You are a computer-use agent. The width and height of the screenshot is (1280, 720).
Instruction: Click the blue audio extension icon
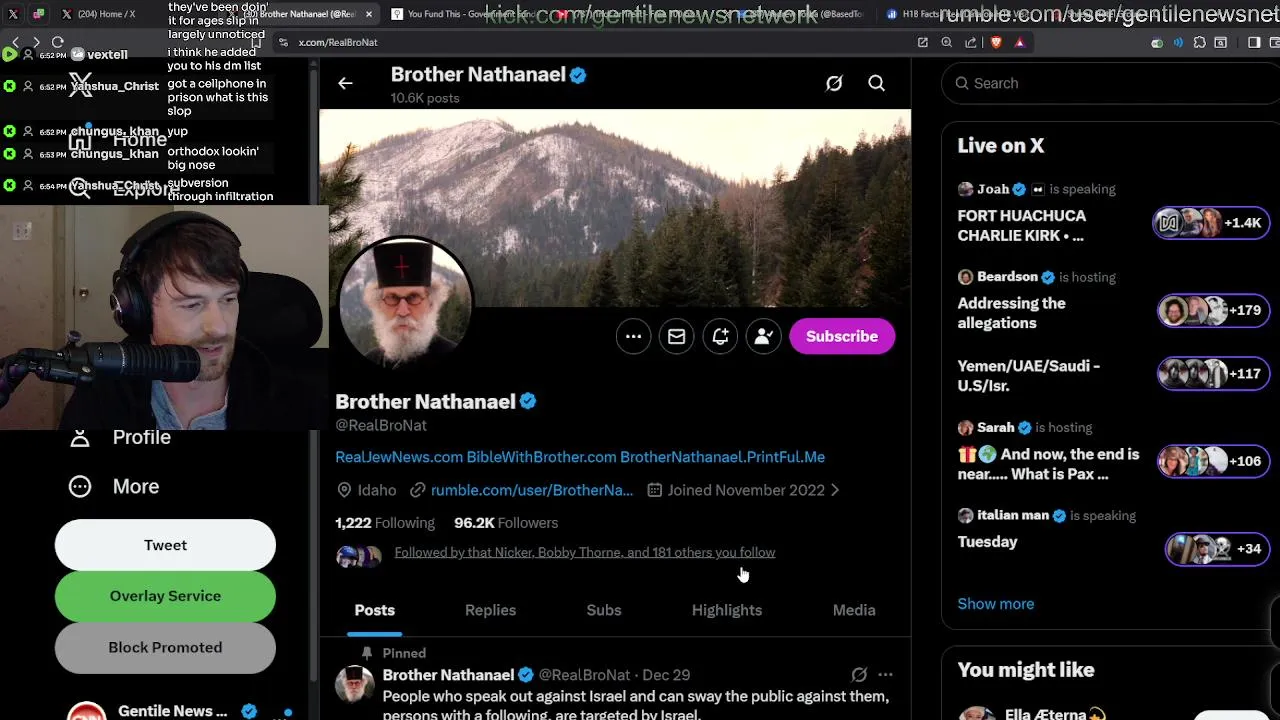coord(1178,43)
